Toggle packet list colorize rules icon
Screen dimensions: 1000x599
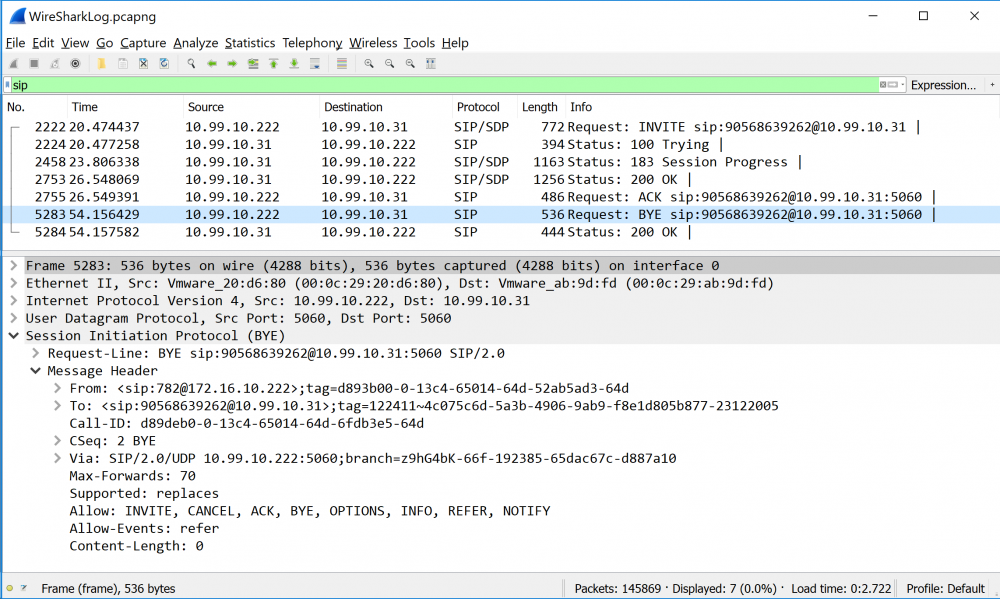tap(342, 64)
